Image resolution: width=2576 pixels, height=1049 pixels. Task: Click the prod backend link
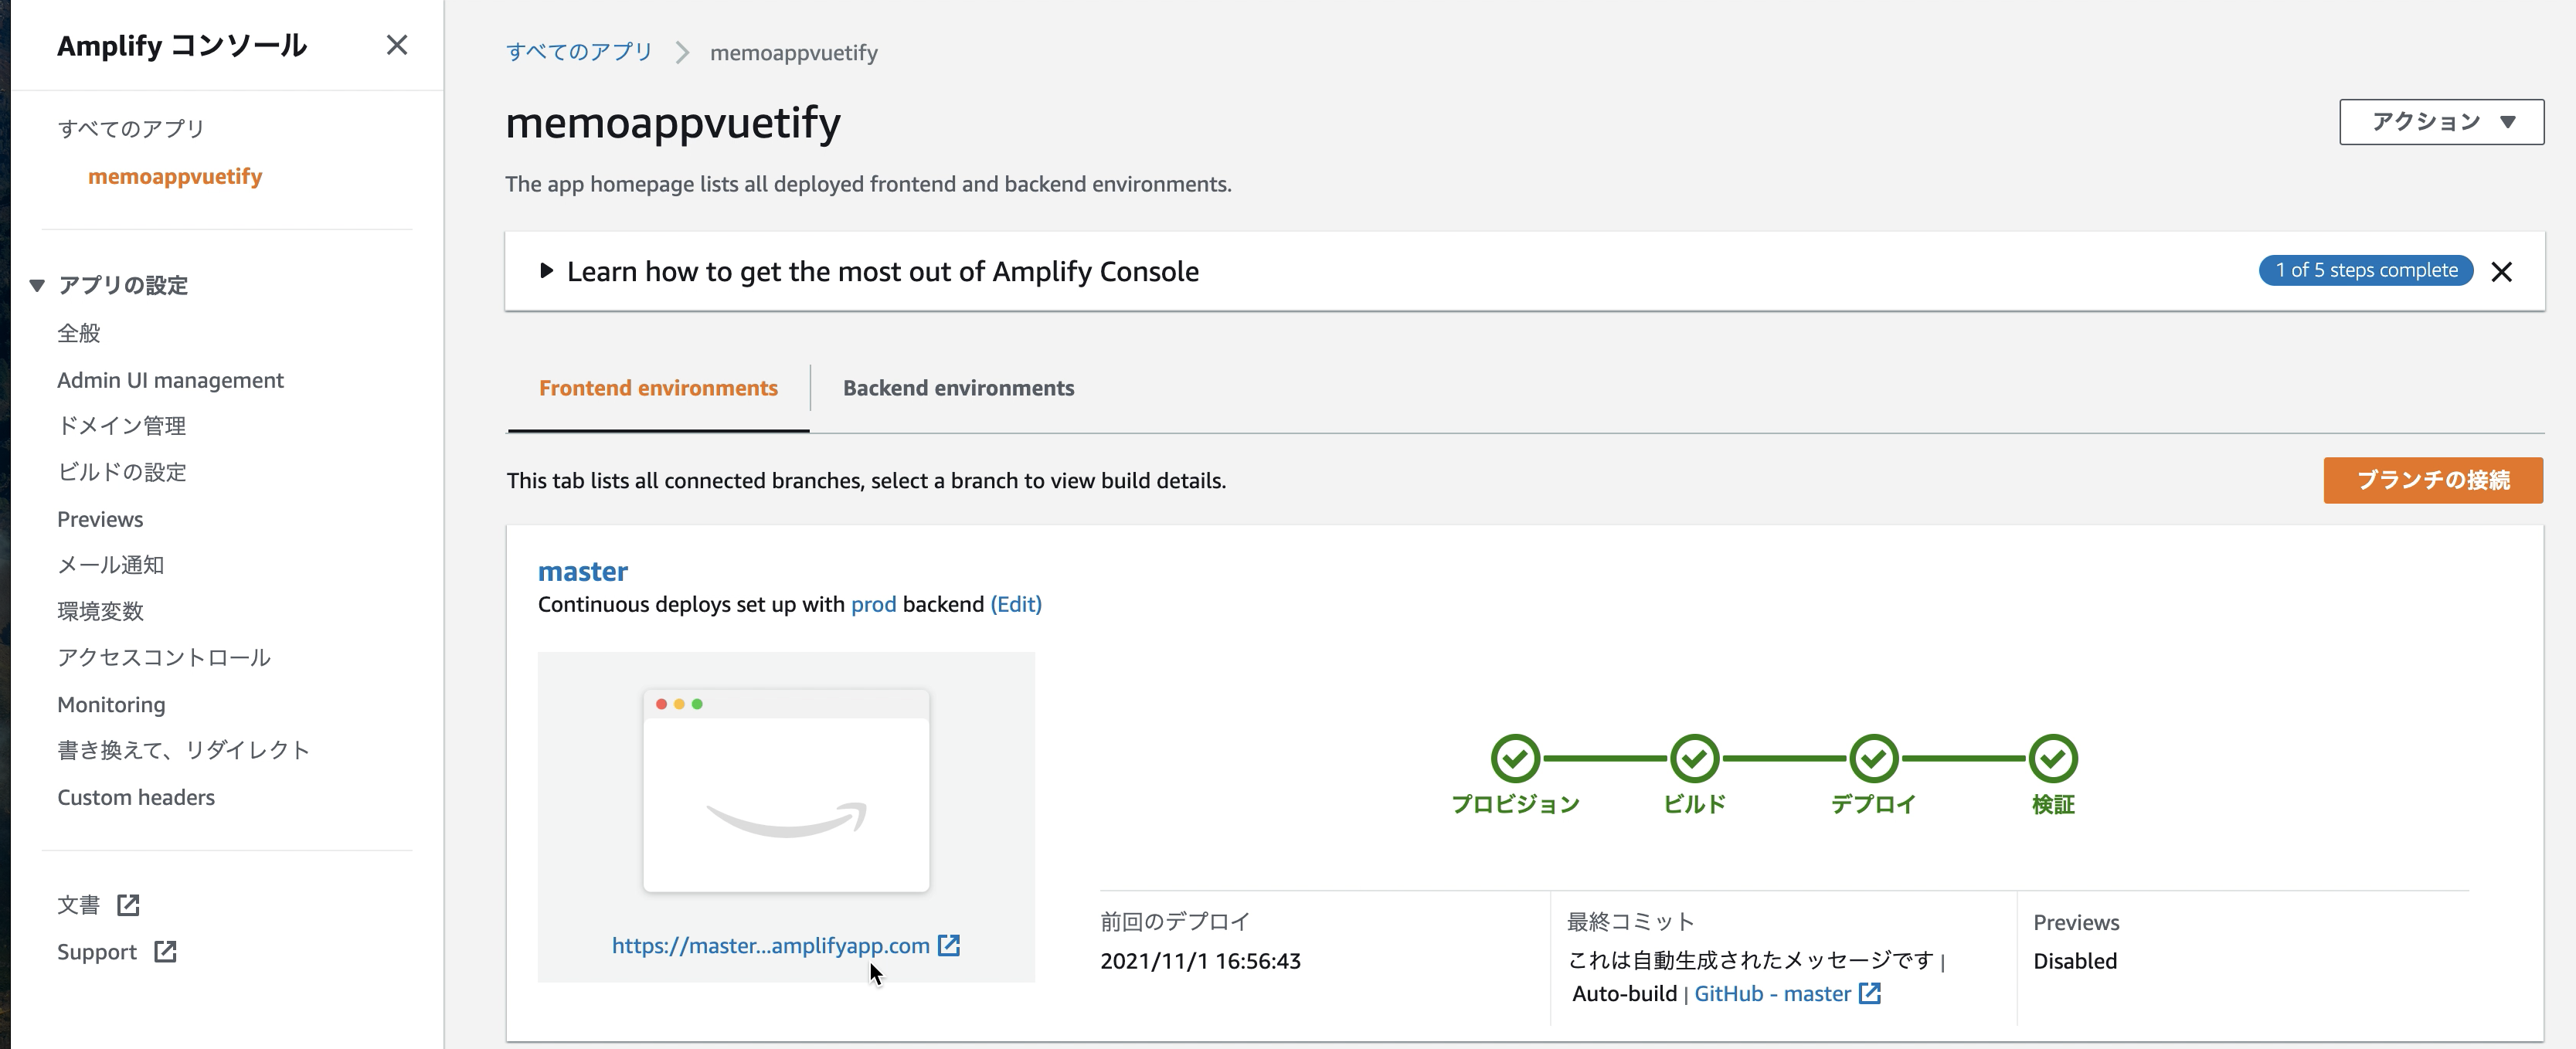tap(873, 604)
